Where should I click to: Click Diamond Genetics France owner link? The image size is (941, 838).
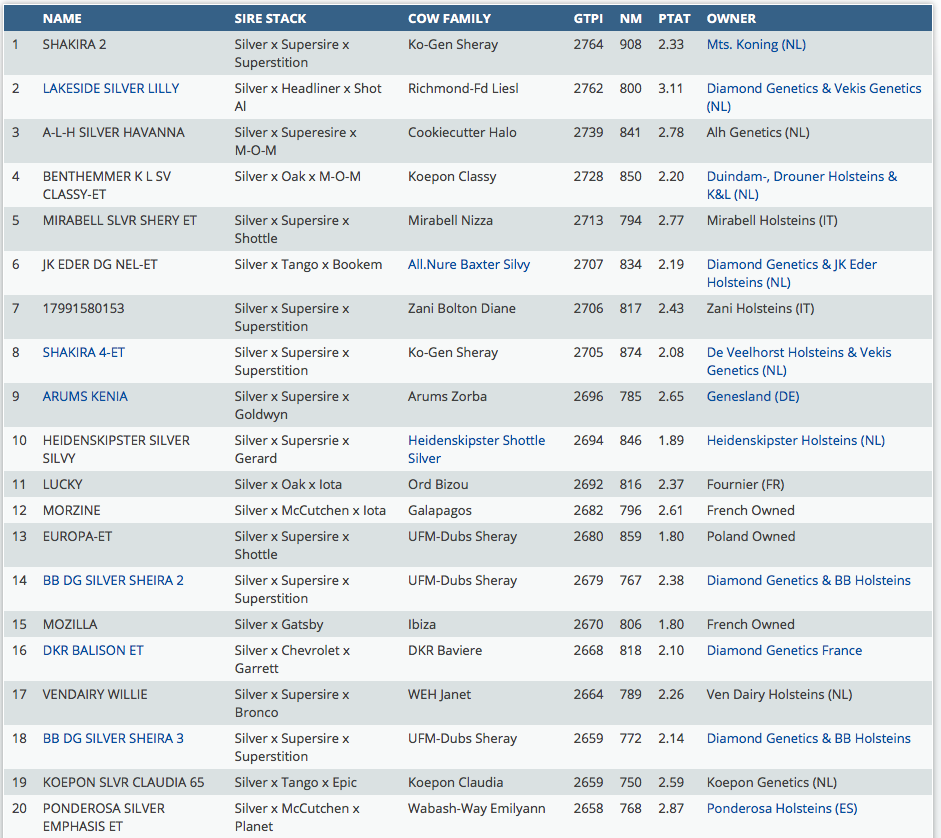click(x=784, y=650)
